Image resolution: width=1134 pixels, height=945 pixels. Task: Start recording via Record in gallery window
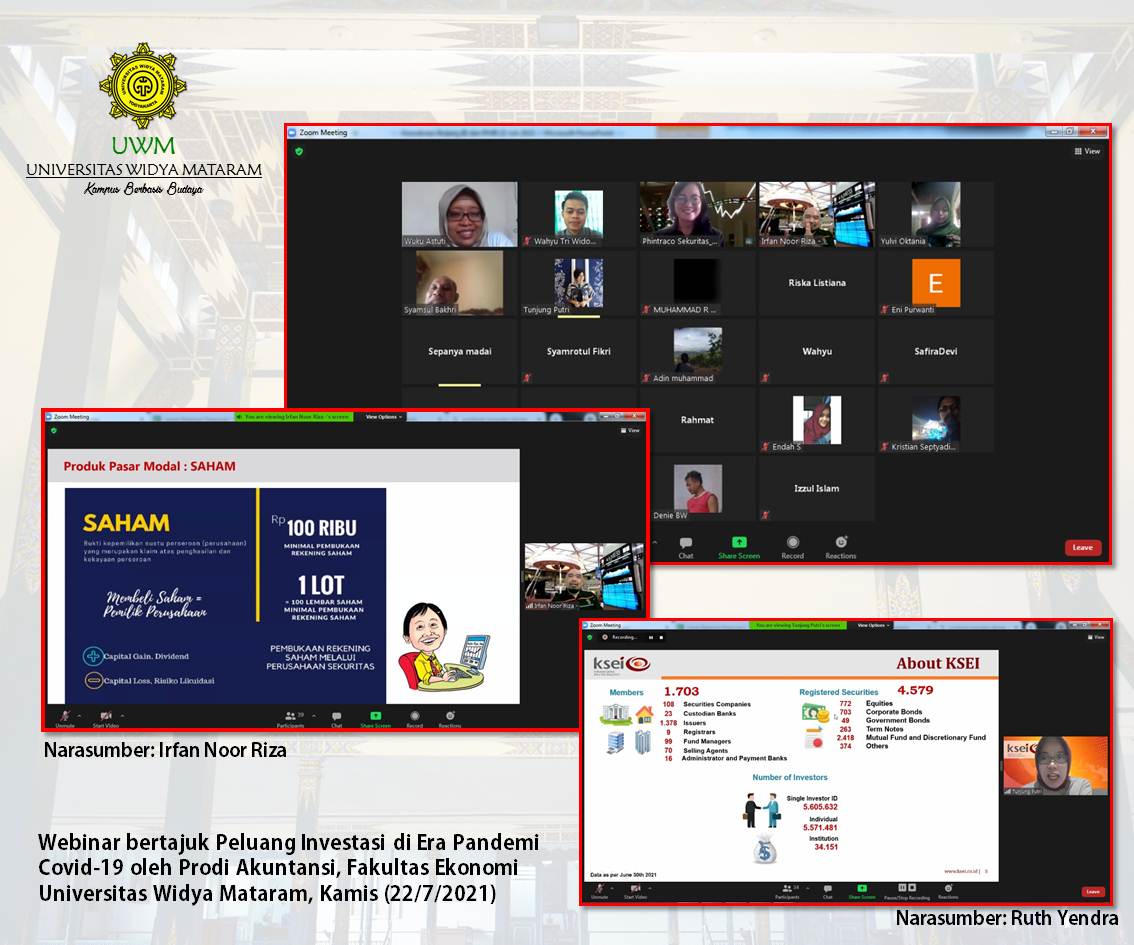click(792, 546)
